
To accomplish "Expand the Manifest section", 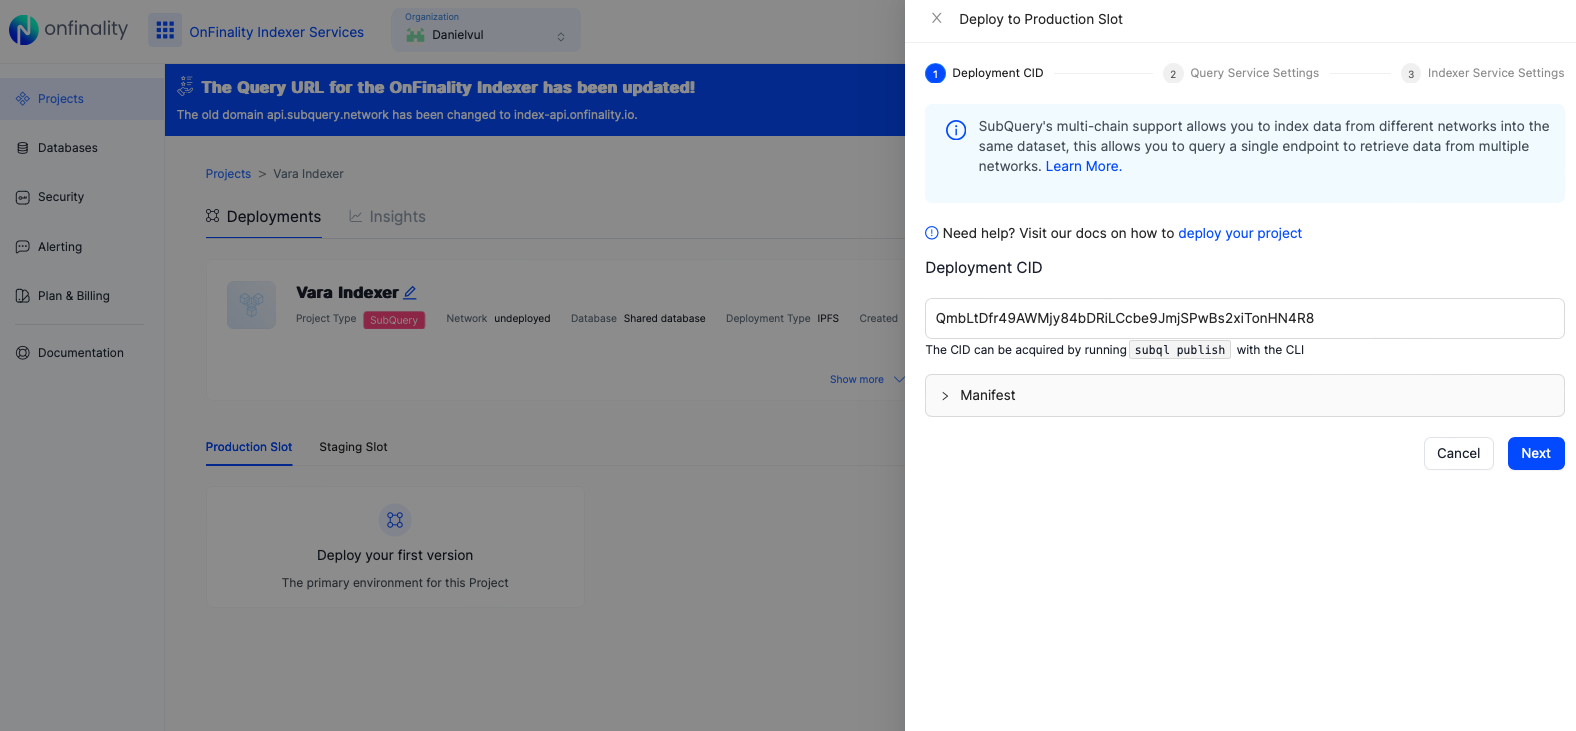I will (x=1245, y=395).
